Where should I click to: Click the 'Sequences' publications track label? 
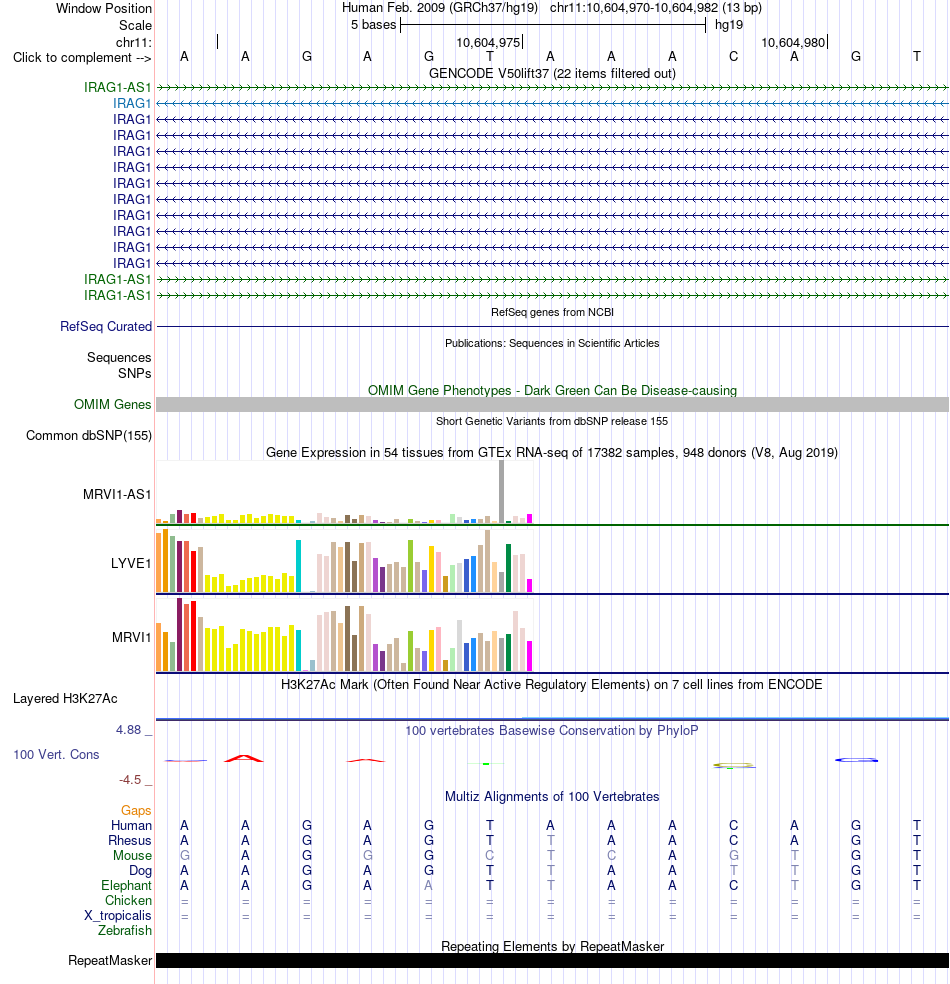pos(119,357)
